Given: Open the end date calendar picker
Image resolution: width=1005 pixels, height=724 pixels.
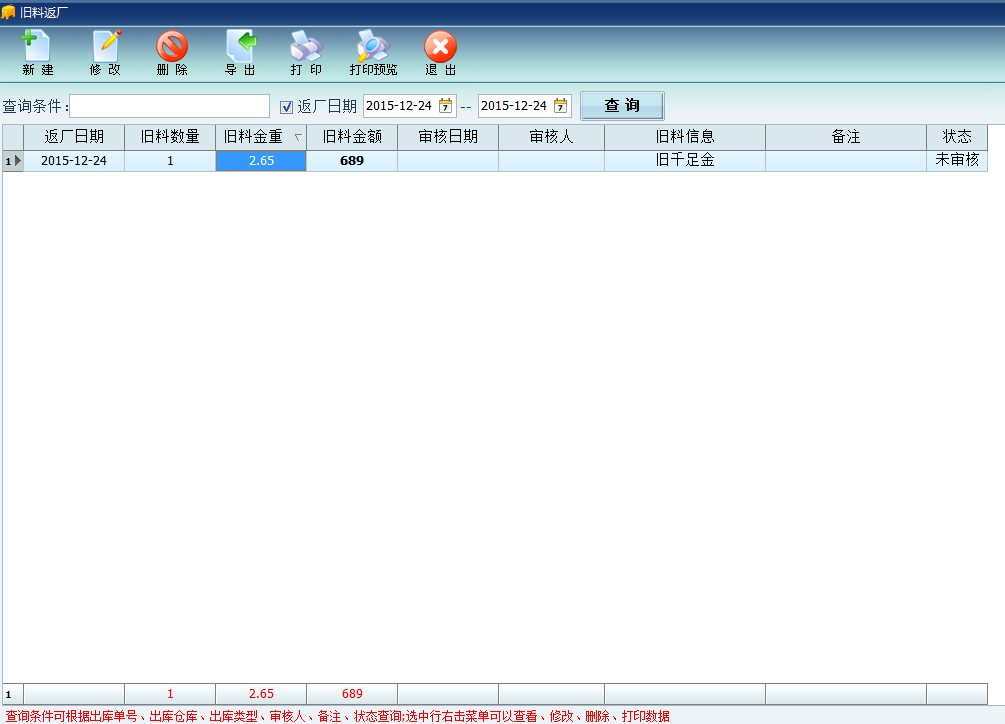Looking at the screenshot, I should pyautogui.click(x=561, y=106).
